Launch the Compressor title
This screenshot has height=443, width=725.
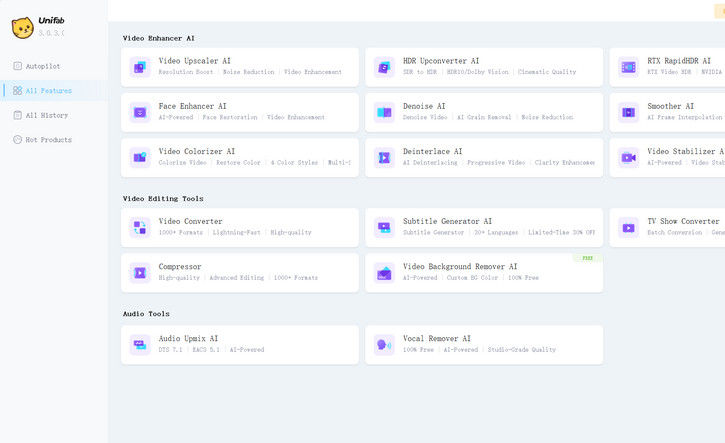click(x=180, y=267)
